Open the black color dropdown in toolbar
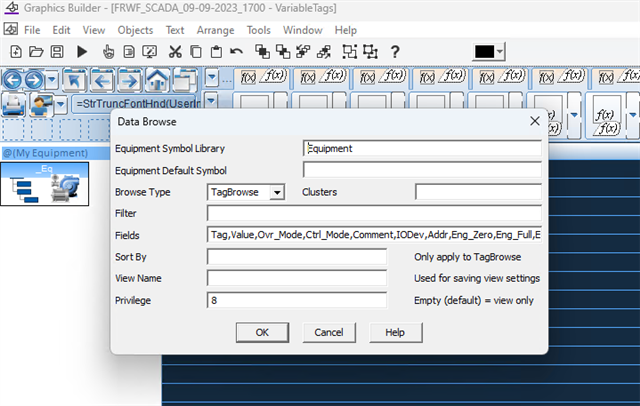The width and height of the screenshot is (640, 406). pyautogui.click(x=500, y=52)
